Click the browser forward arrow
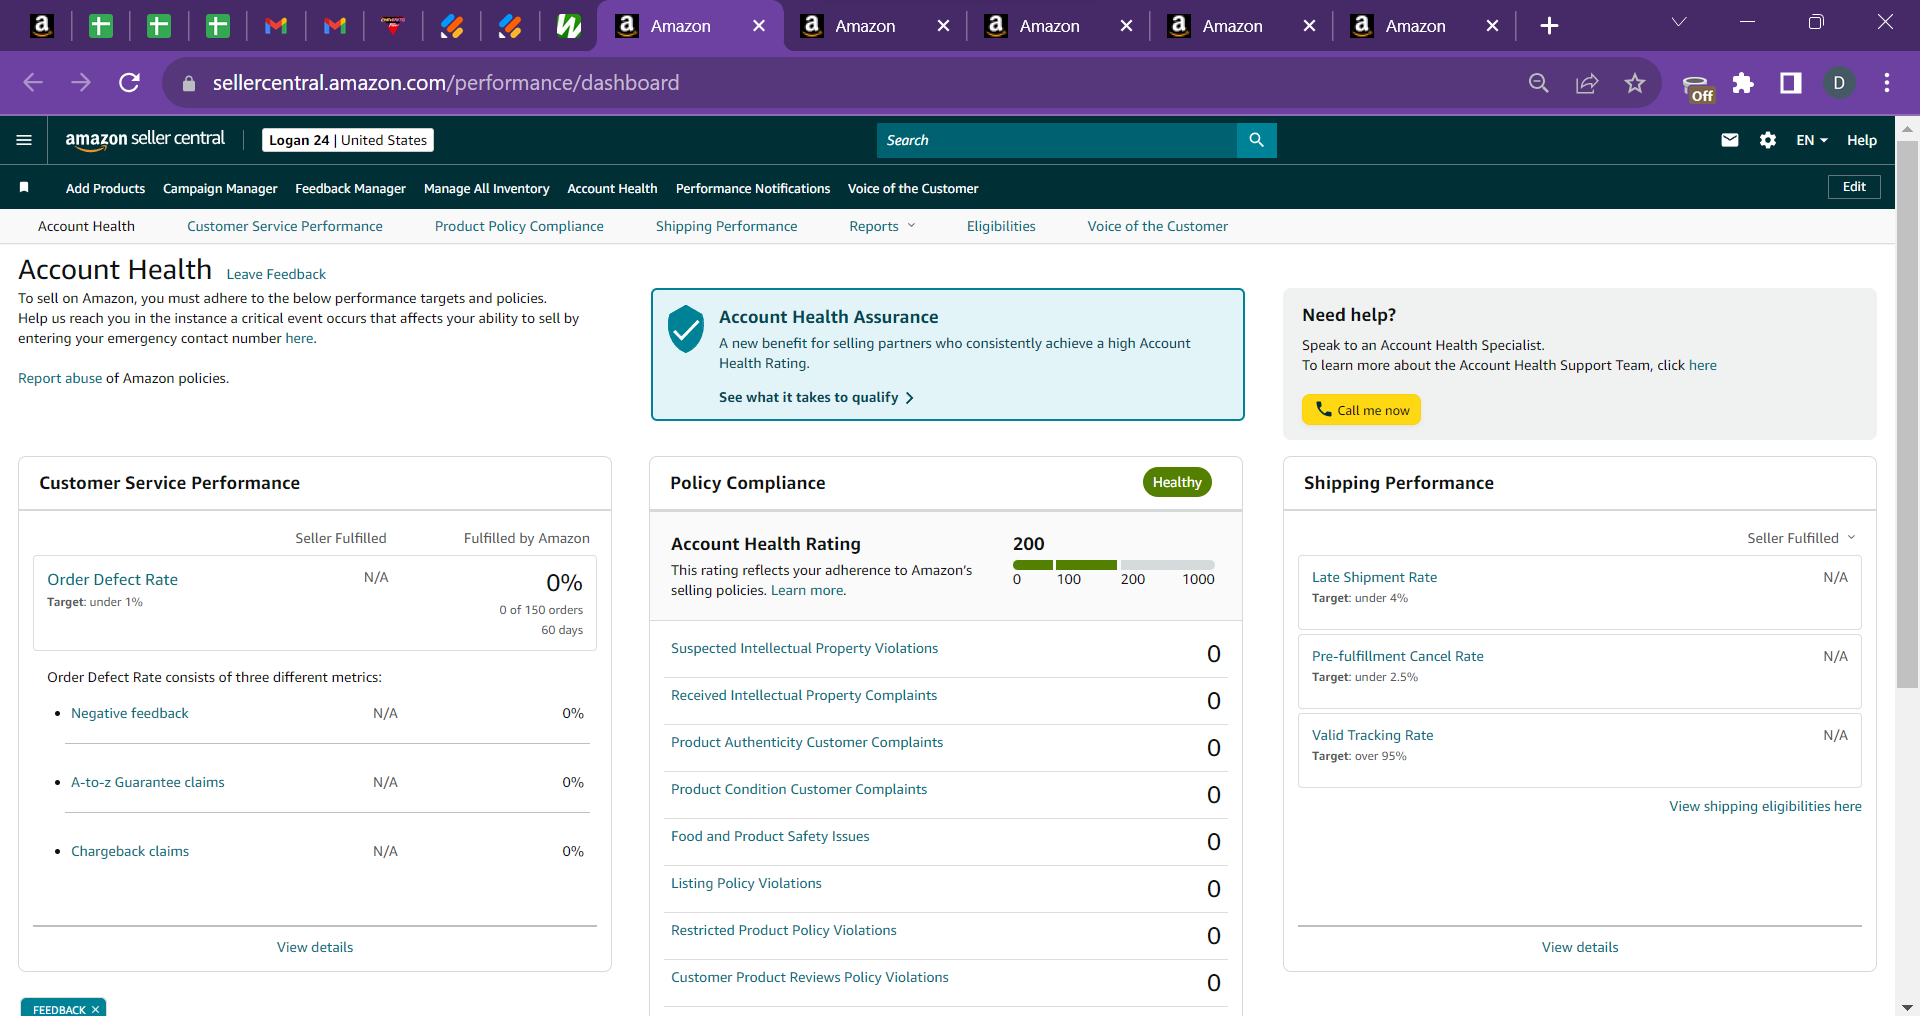Viewport: 1920px width, 1016px height. pos(81,83)
